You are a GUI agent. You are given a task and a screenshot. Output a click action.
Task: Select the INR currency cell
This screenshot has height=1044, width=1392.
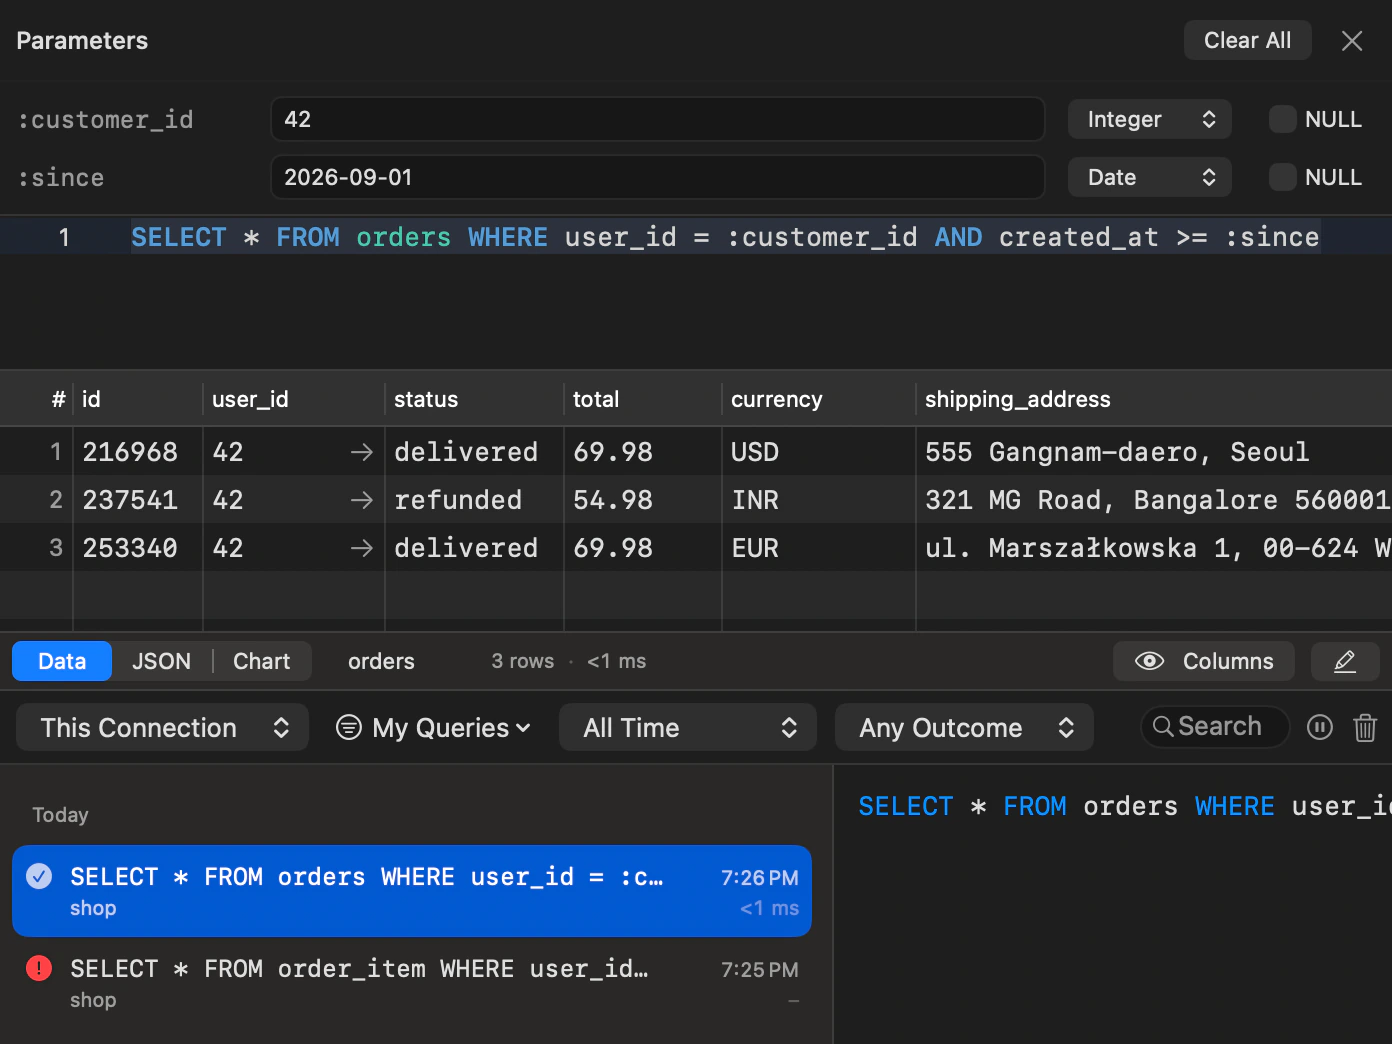coord(819,500)
